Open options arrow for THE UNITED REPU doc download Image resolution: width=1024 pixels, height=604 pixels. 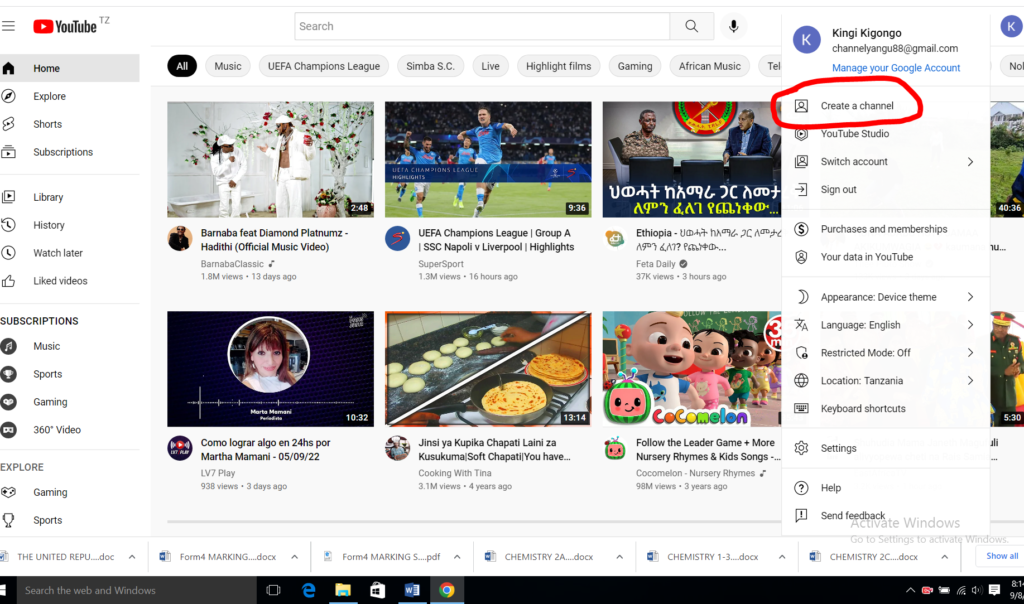coord(132,557)
